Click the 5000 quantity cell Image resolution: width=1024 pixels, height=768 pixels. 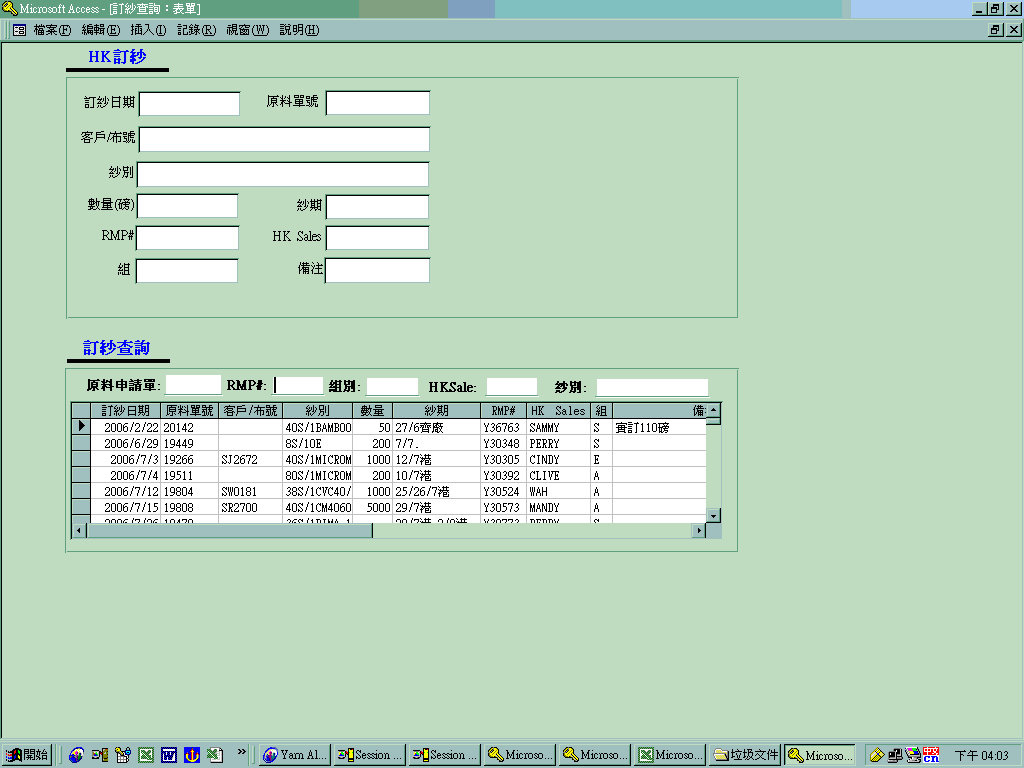372,507
